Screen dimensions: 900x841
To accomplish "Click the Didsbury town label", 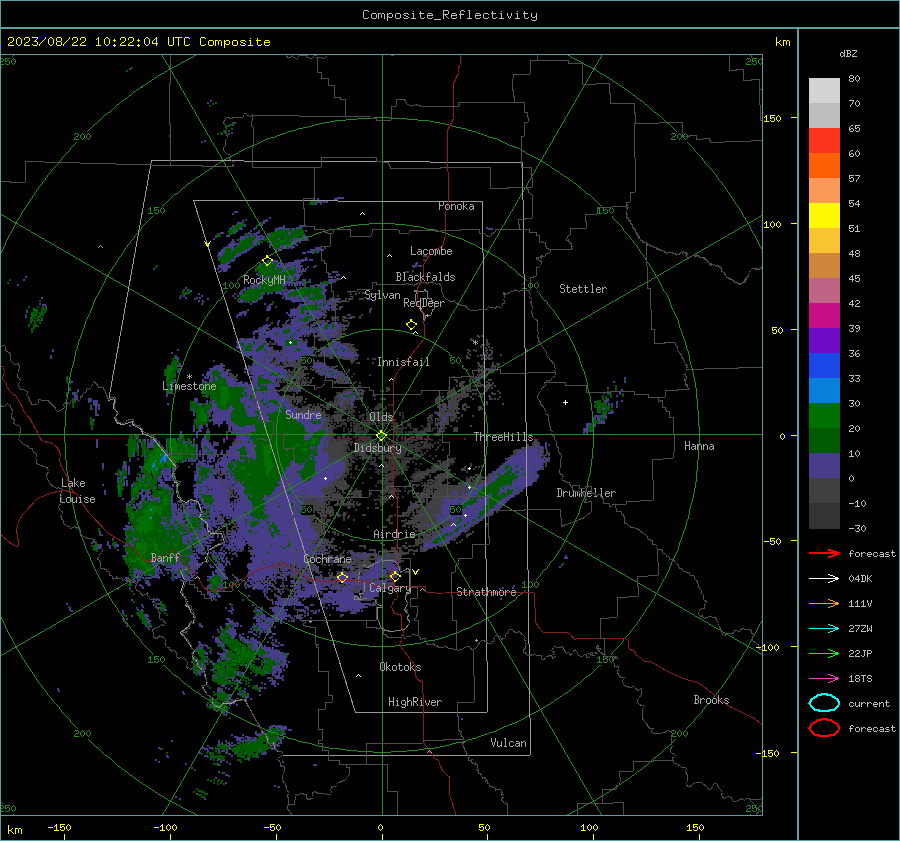I will (x=378, y=448).
